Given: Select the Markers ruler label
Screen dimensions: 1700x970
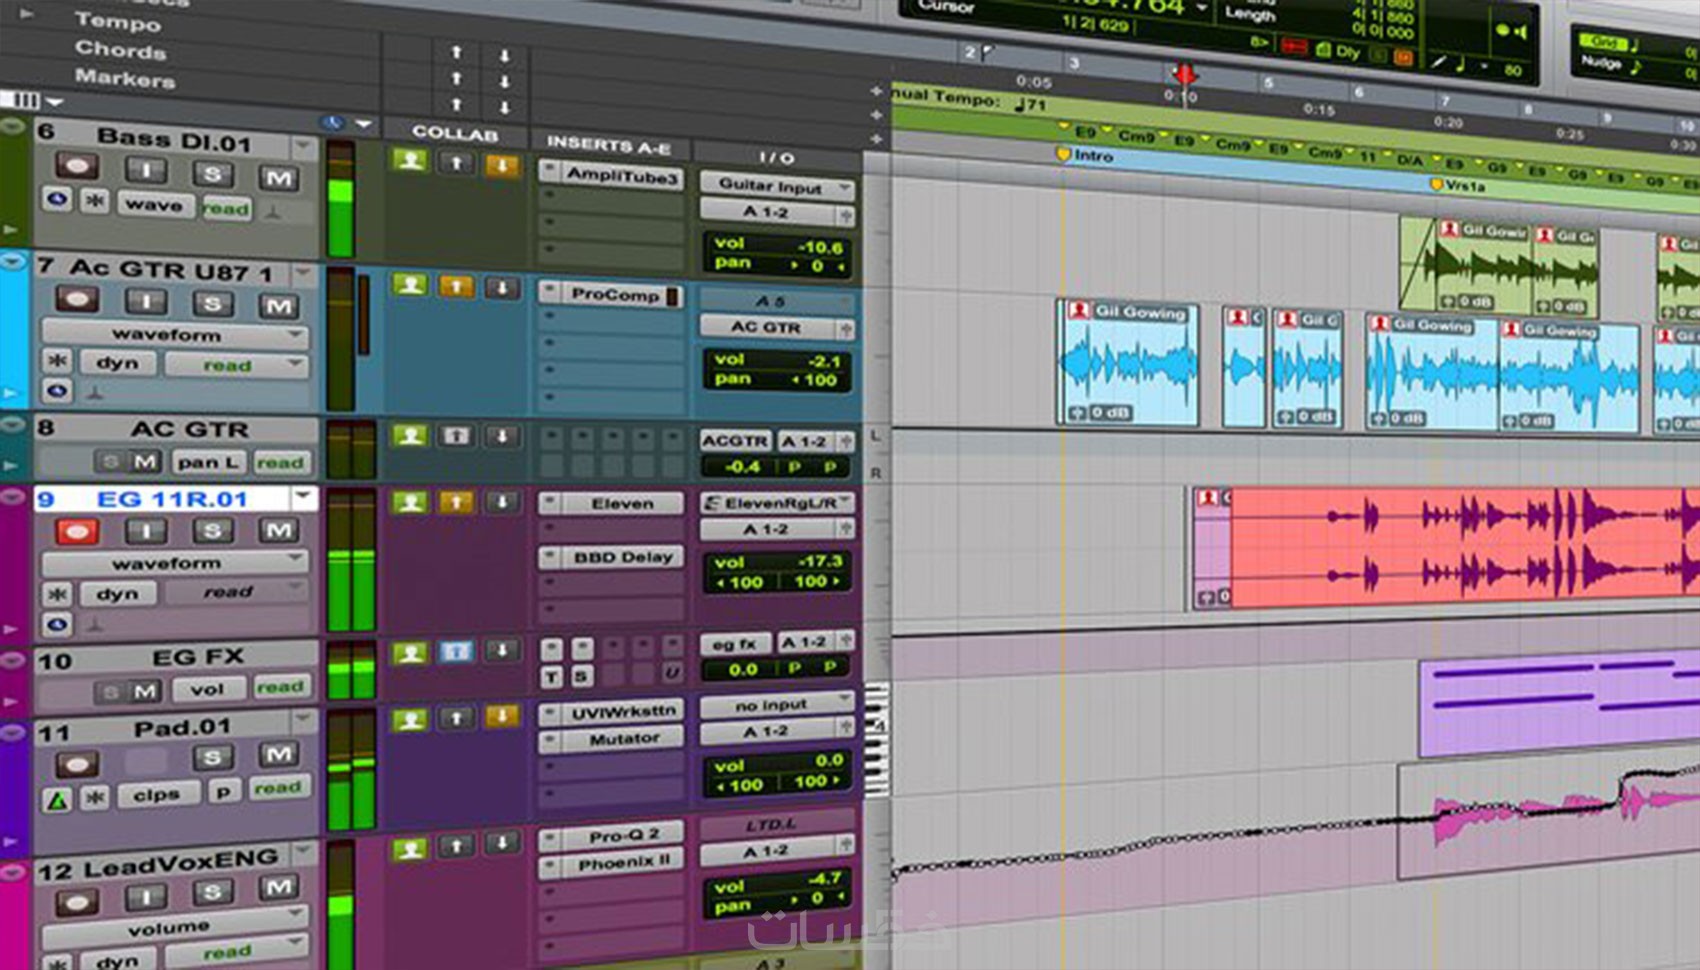Looking at the screenshot, I should tap(125, 78).
